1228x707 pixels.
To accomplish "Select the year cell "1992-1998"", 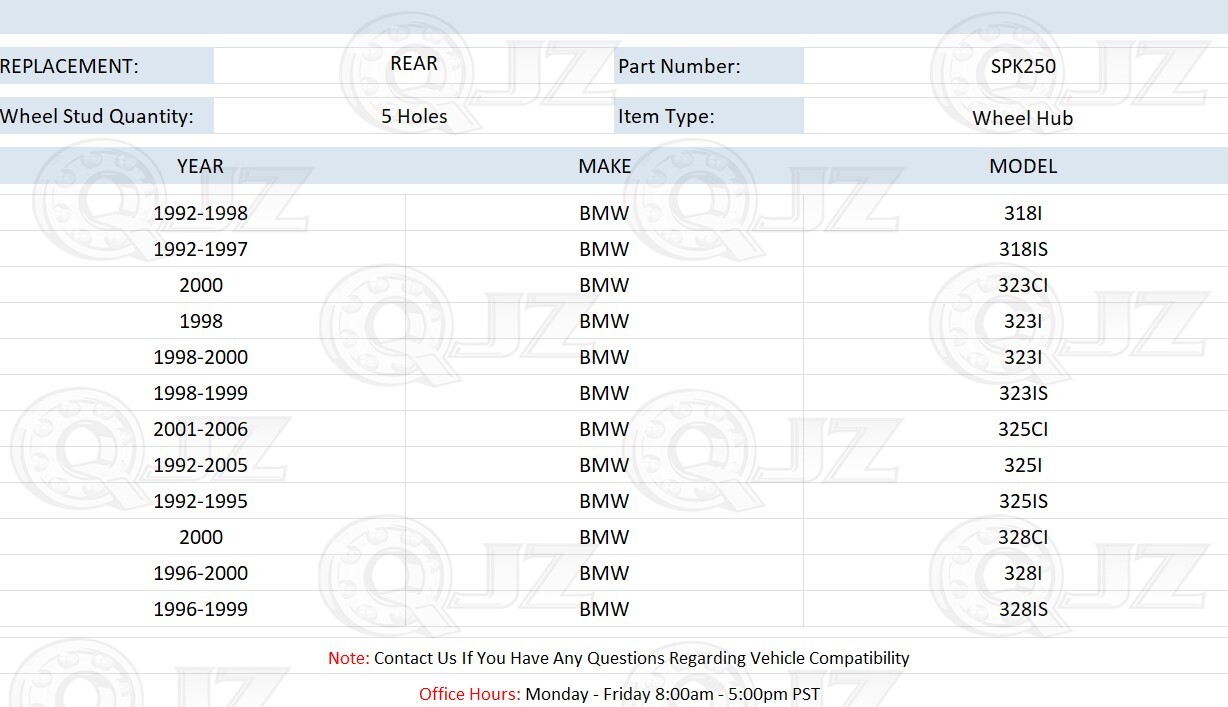I will (200, 213).
